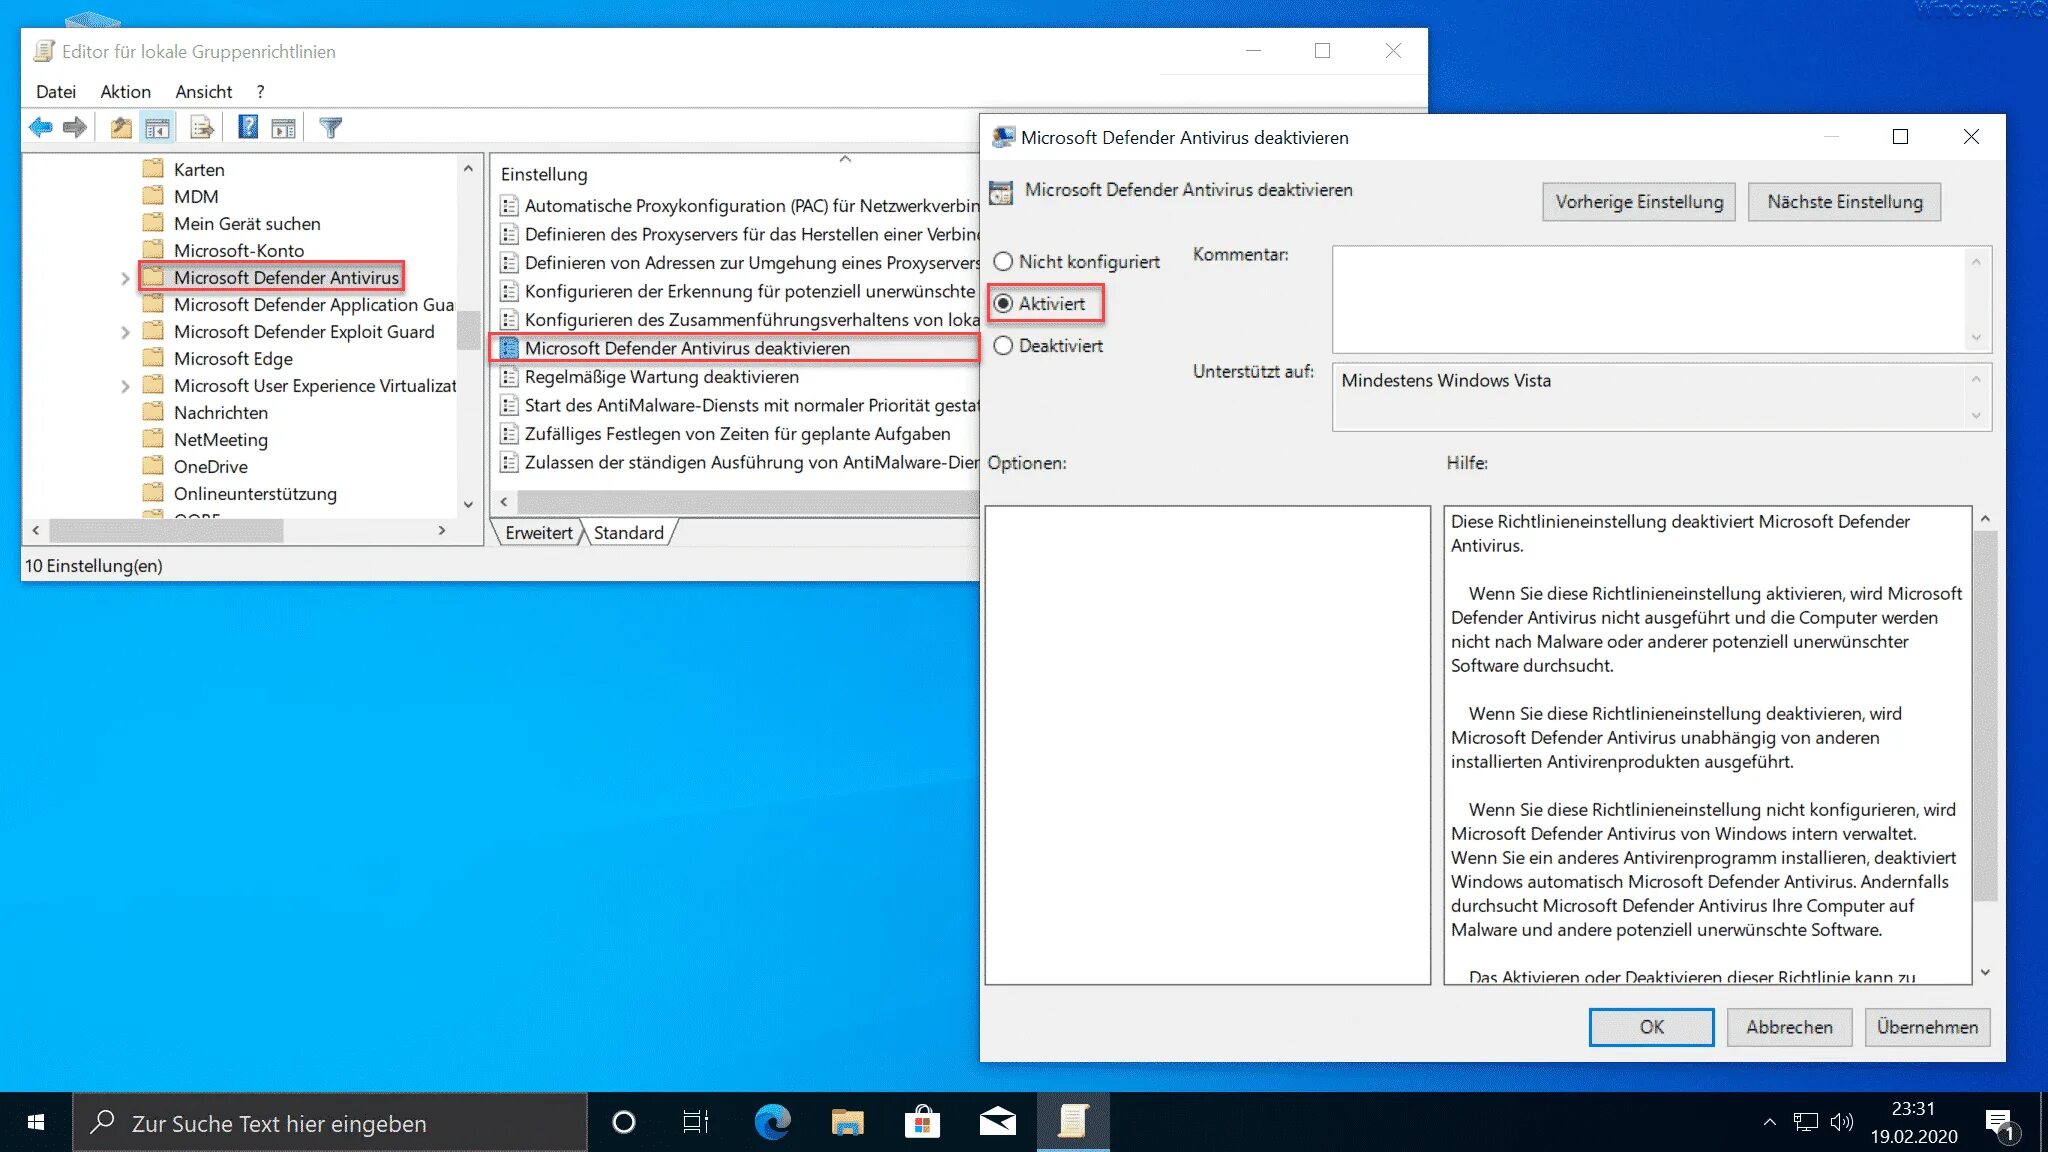Viewport: 2048px width, 1152px height.
Task: Click the Filter toolbar icon
Action: [330, 127]
